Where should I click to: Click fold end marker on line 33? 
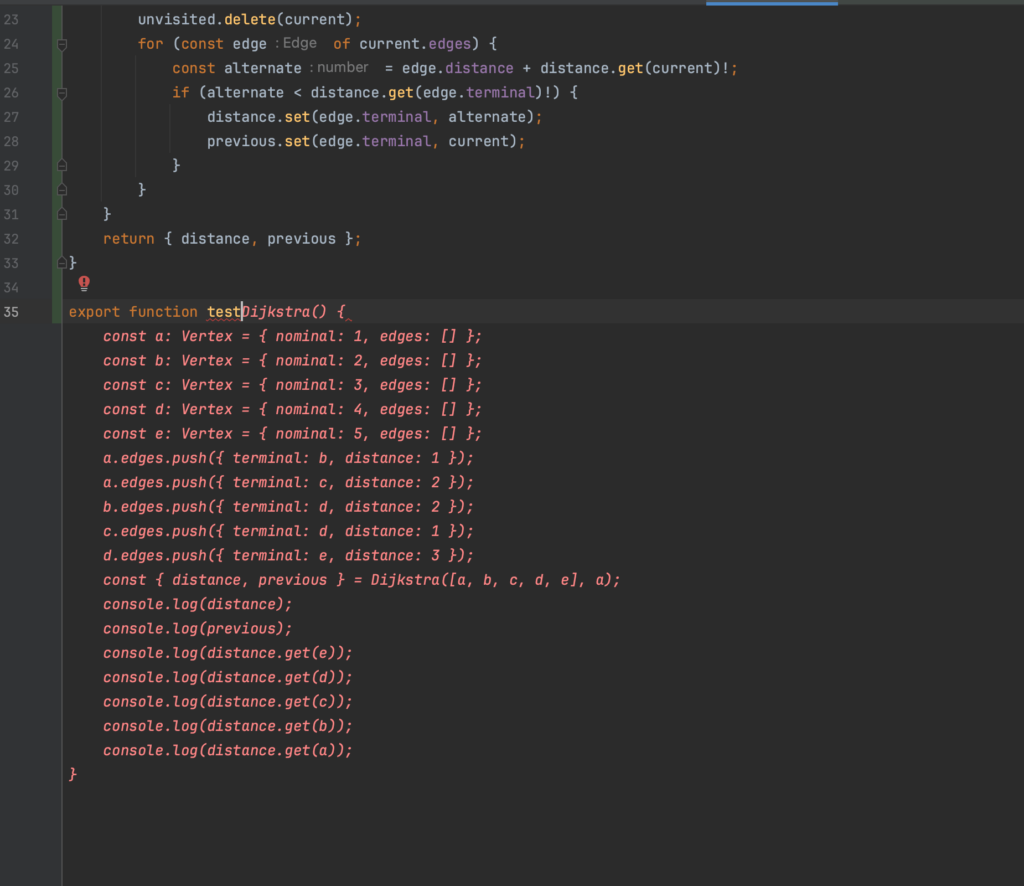62,262
